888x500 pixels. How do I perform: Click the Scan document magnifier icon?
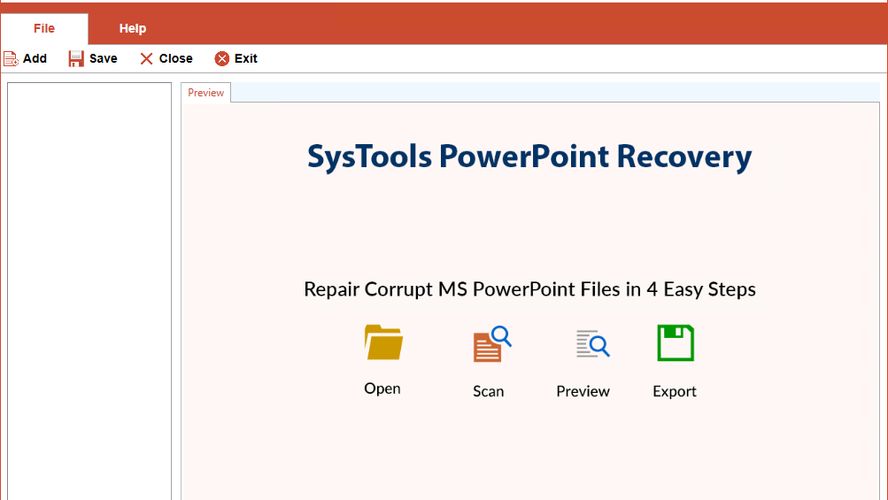pos(492,344)
